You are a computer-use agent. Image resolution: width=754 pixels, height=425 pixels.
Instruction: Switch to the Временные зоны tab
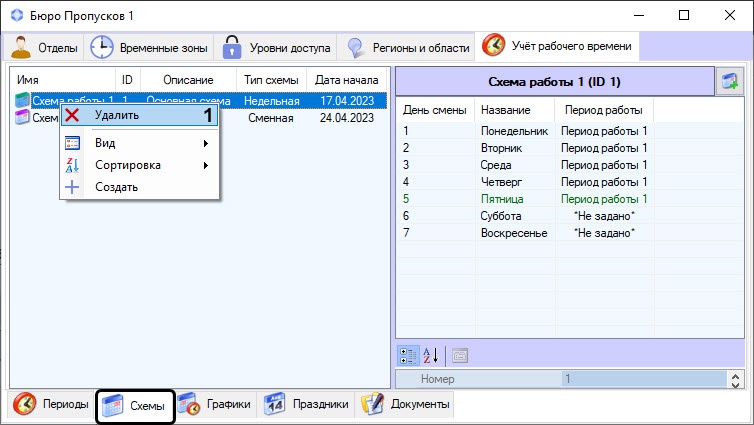(149, 47)
